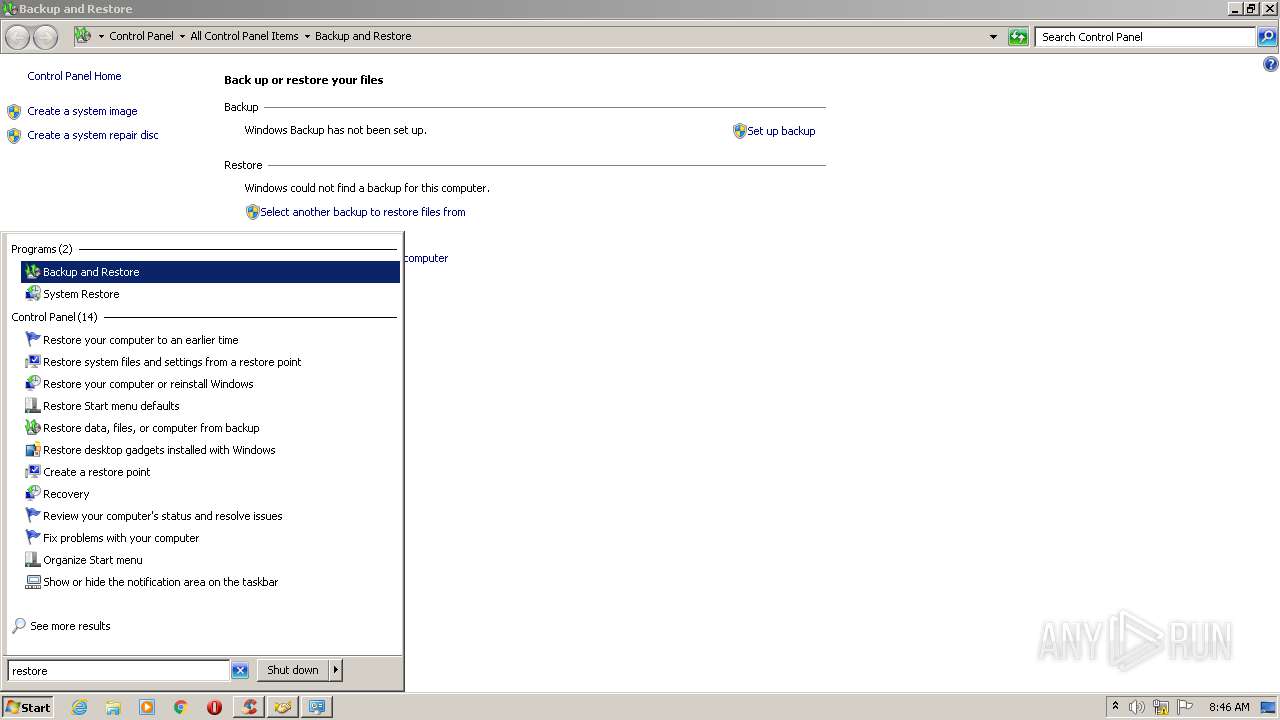Open Control Panel Home link

74,76
